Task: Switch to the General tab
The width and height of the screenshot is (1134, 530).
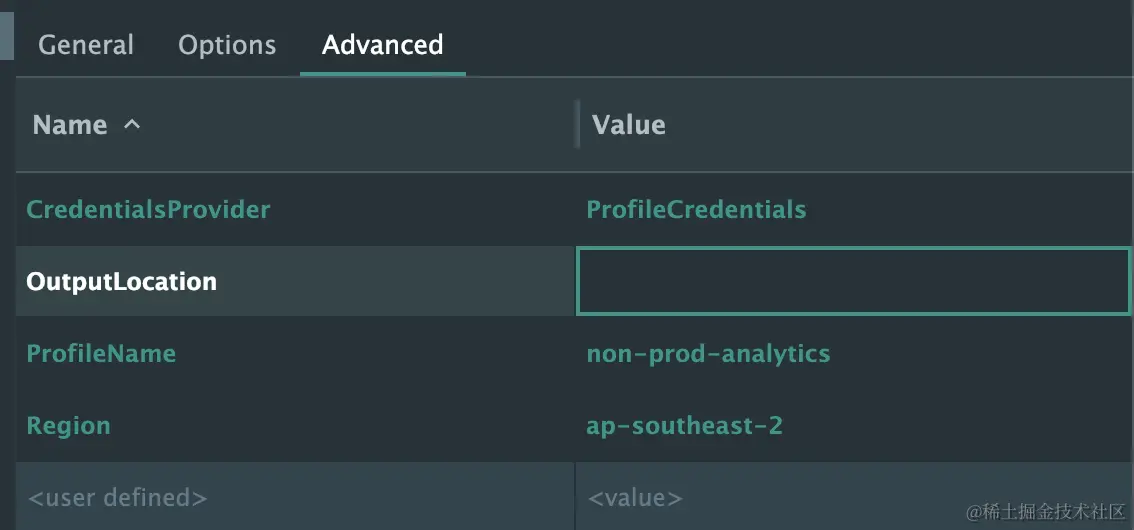Action: click(86, 45)
